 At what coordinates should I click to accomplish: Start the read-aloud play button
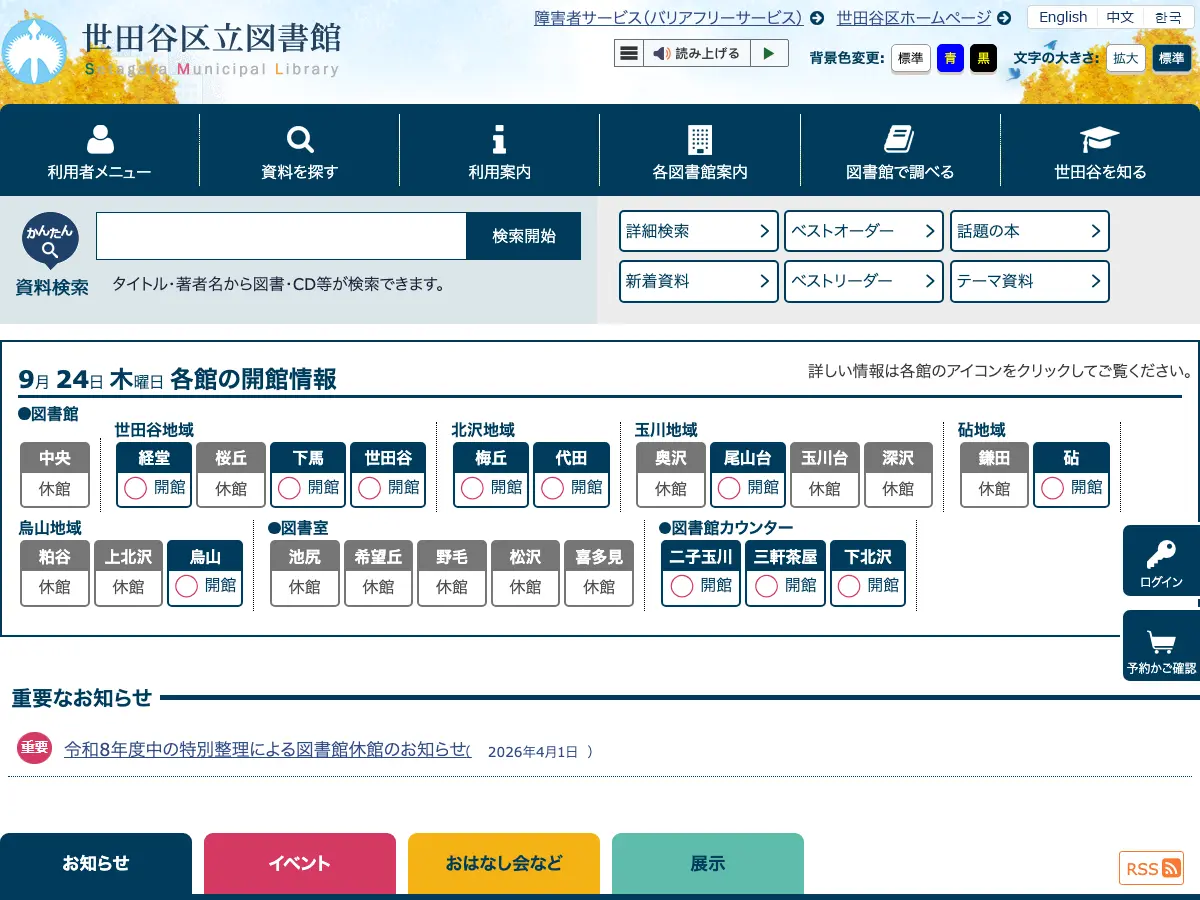pyautogui.click(x=768, y=53)
